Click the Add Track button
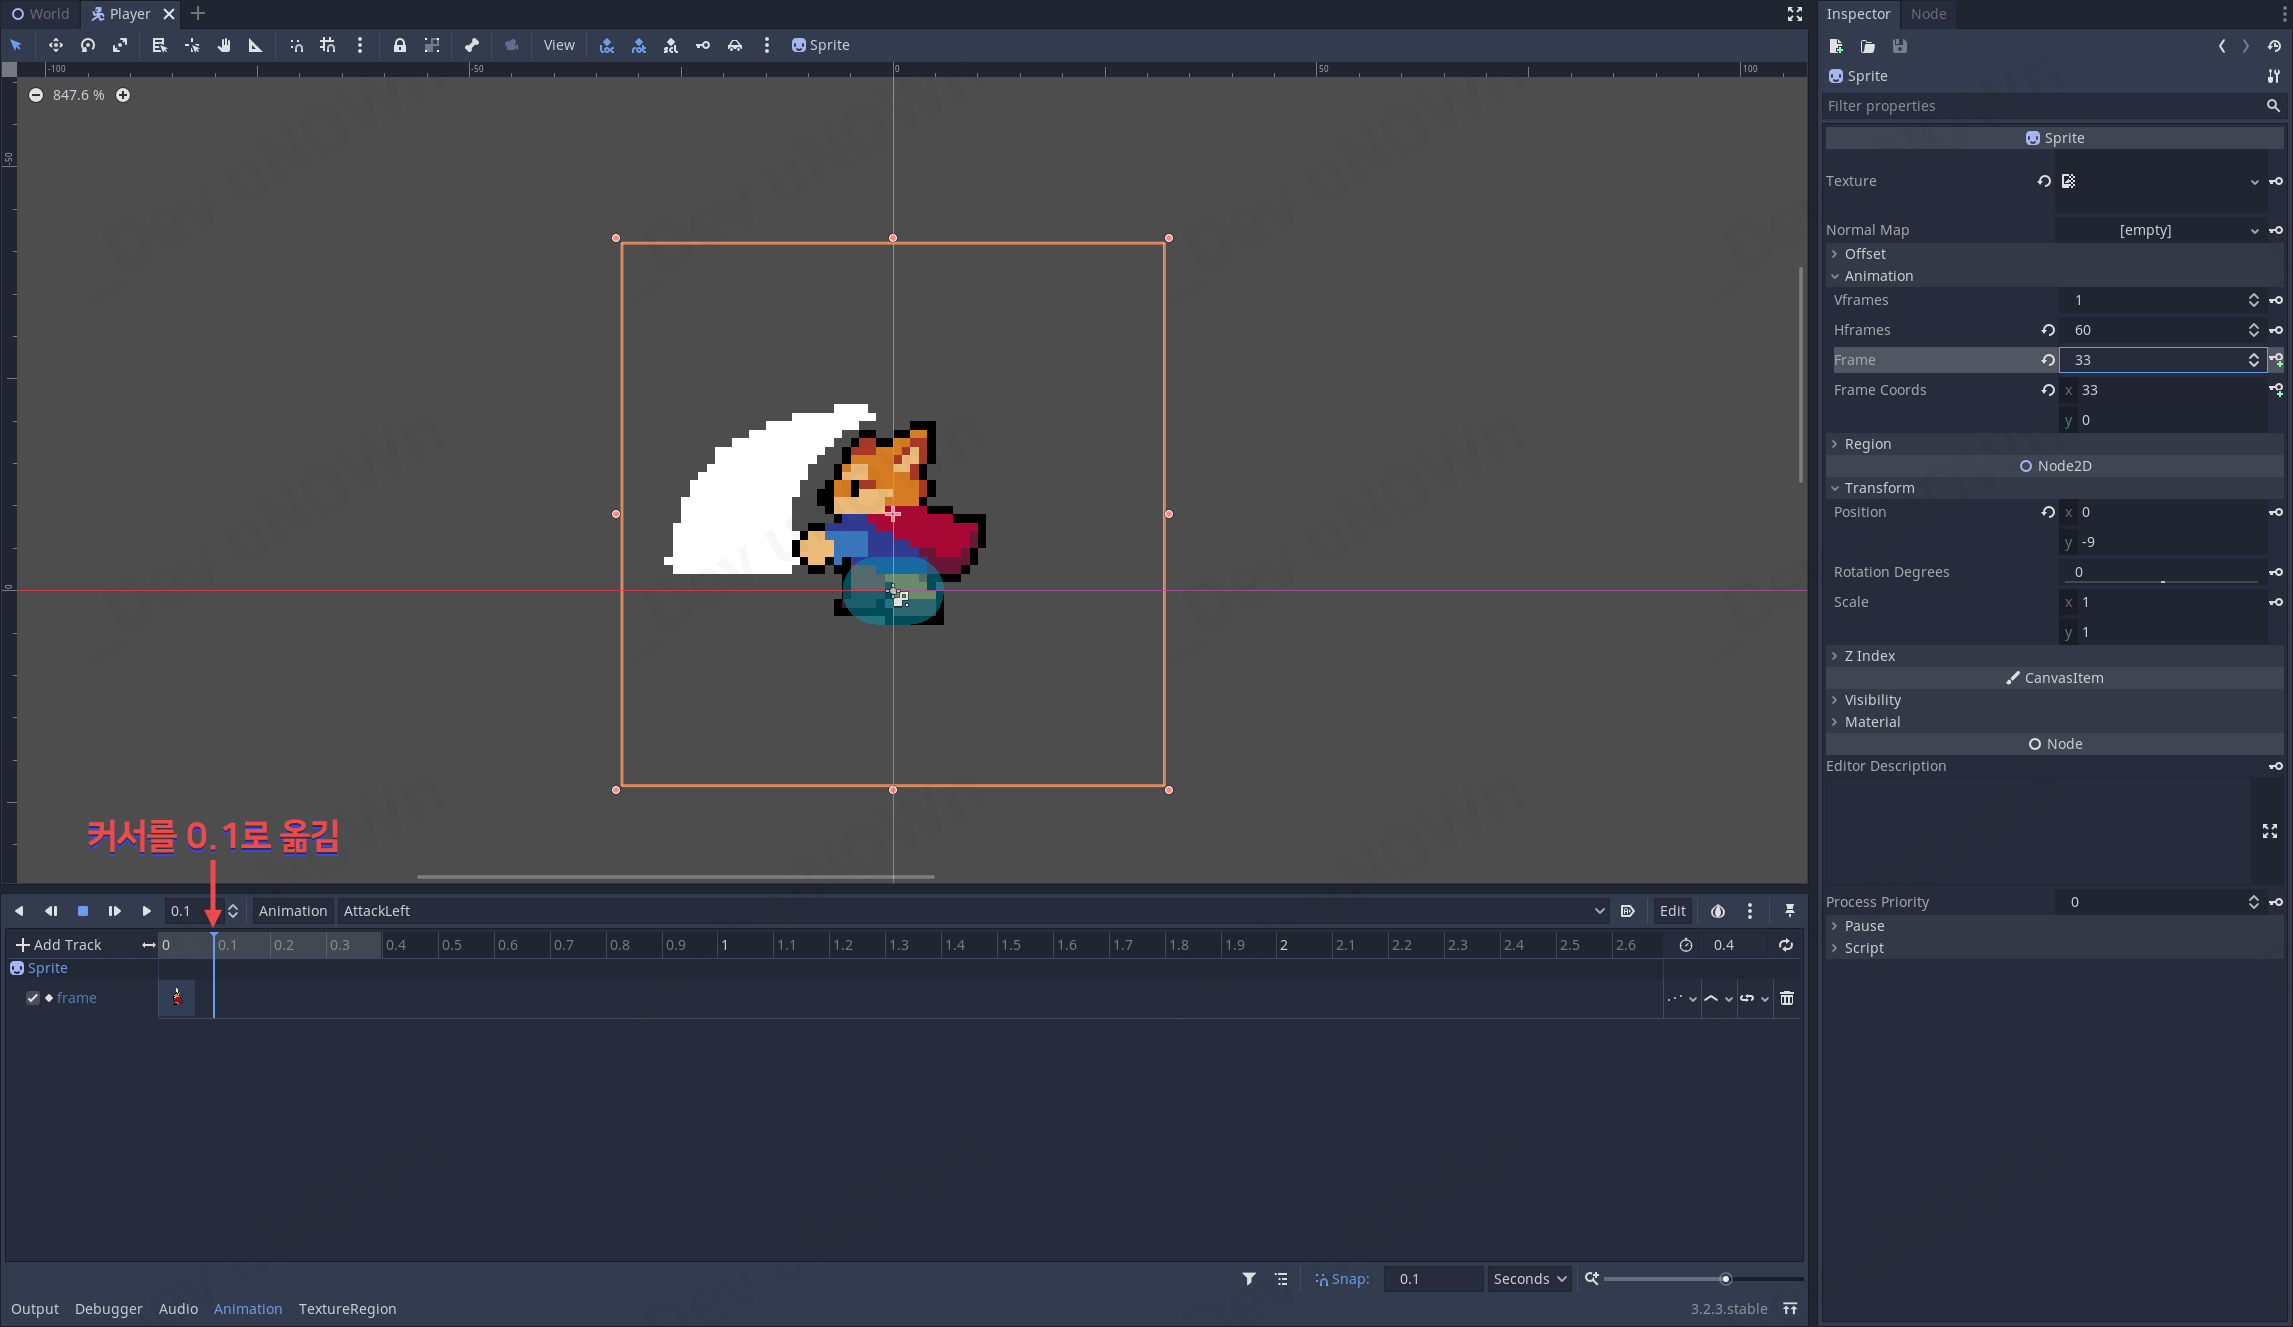The height and width of the screenshot is (1327, 2293). pos(59,945)
